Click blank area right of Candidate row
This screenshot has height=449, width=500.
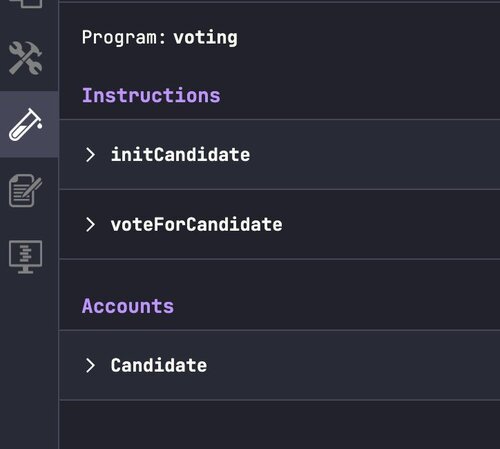click(x=353, y=365)
